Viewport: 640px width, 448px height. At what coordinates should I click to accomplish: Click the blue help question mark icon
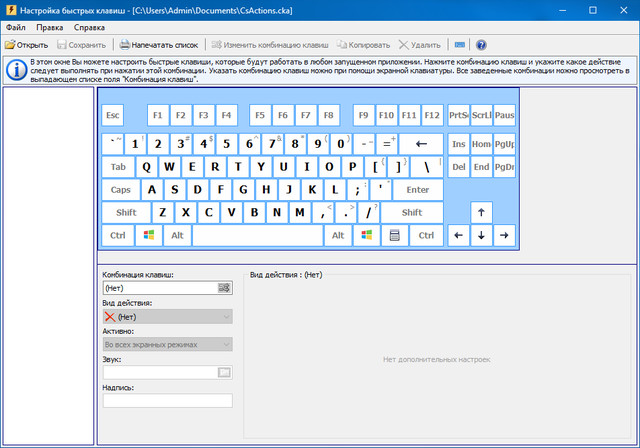point(481,45)
